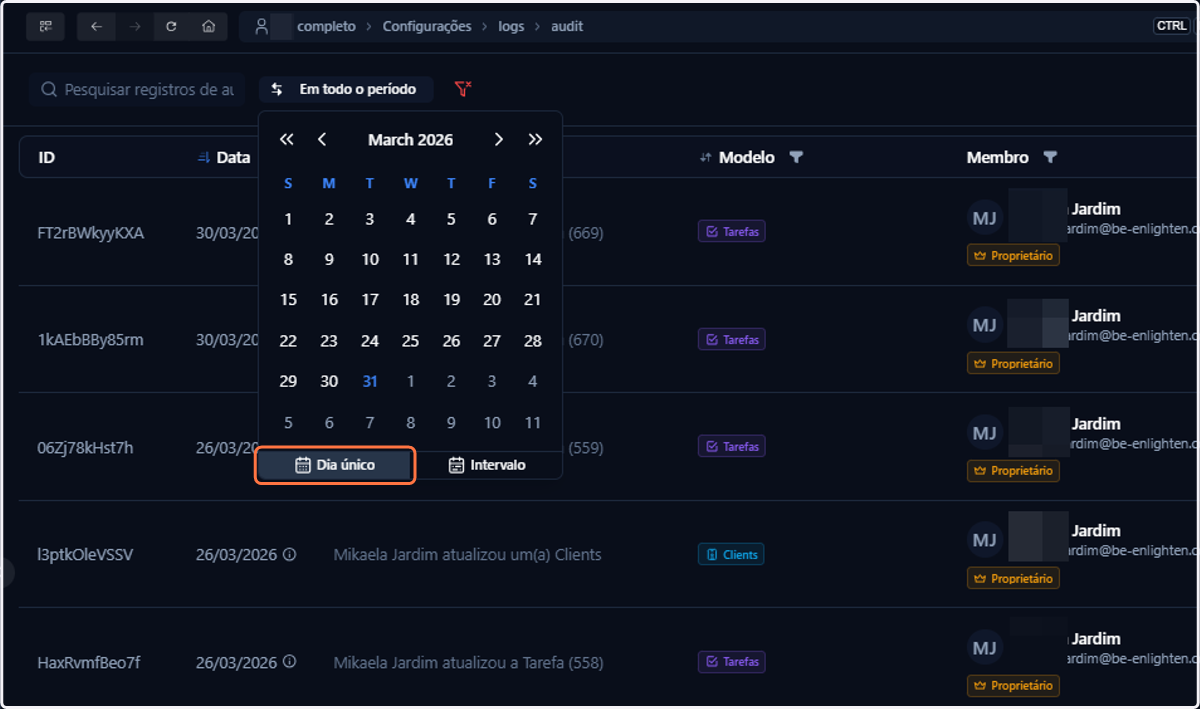
Task: Go to previous month in calendar
Action: [x=322, y=140]
